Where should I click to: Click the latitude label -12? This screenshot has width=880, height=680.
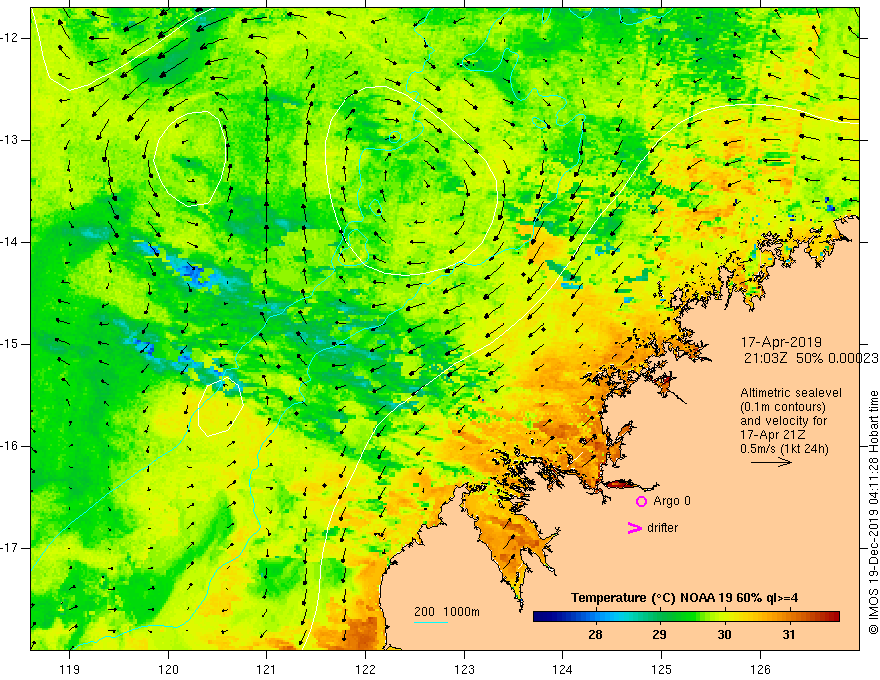pos(10,38)
